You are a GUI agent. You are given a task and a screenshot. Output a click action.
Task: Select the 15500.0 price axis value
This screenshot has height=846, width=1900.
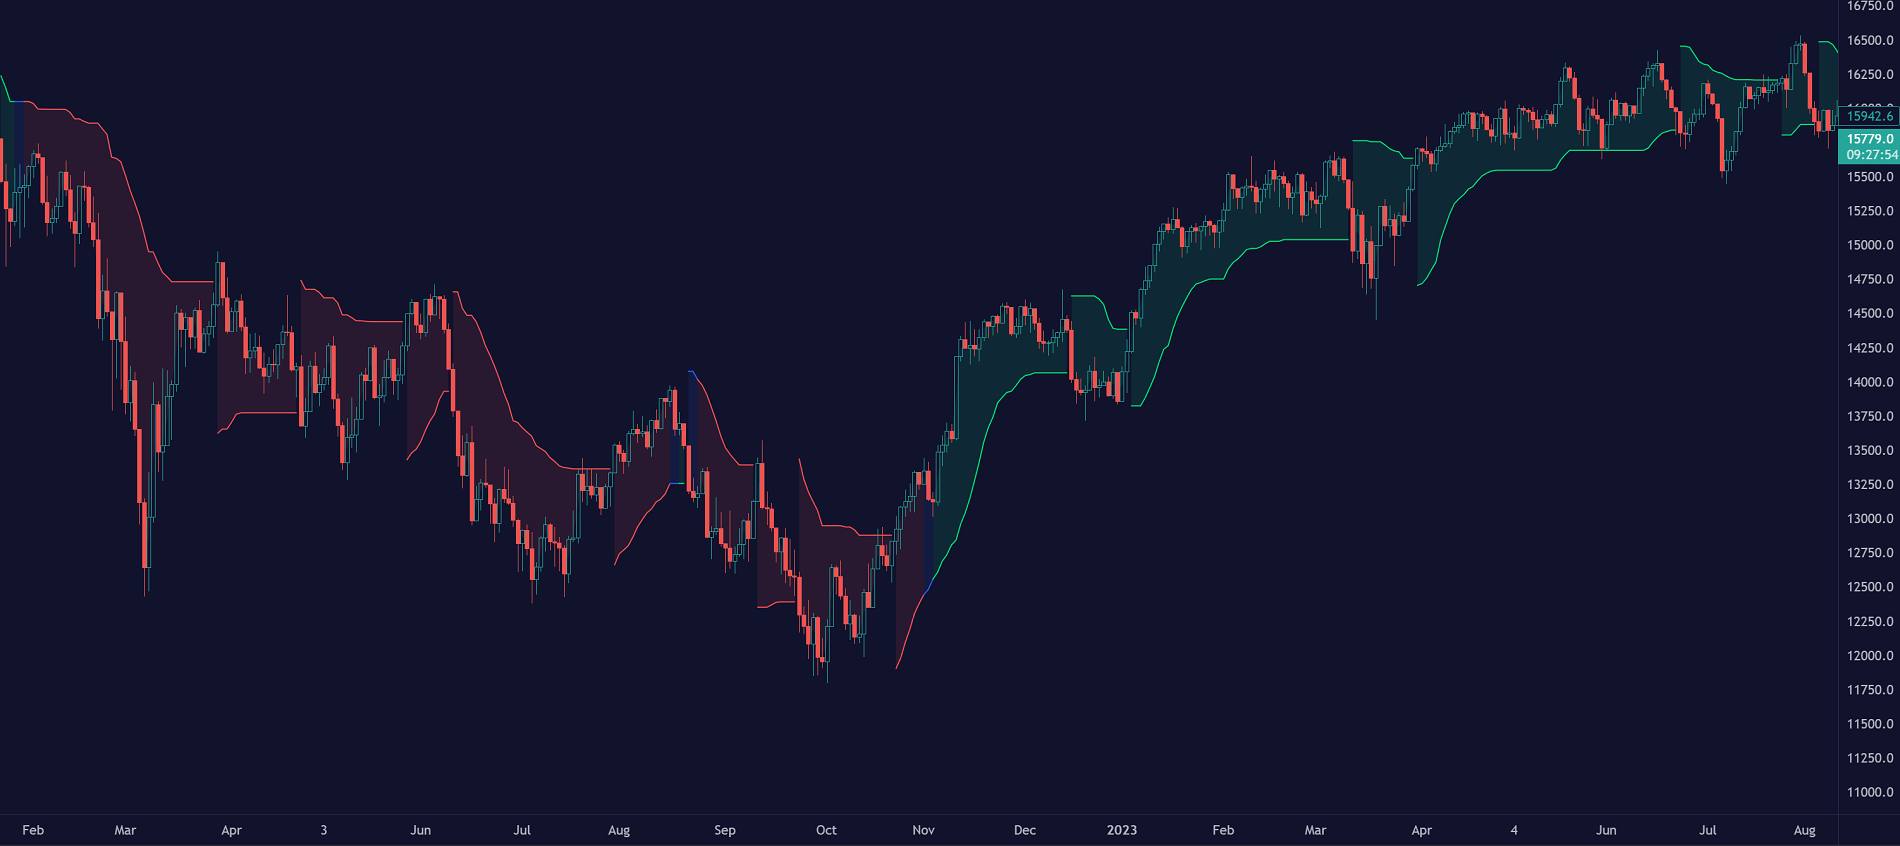[x=1870, y=177]
